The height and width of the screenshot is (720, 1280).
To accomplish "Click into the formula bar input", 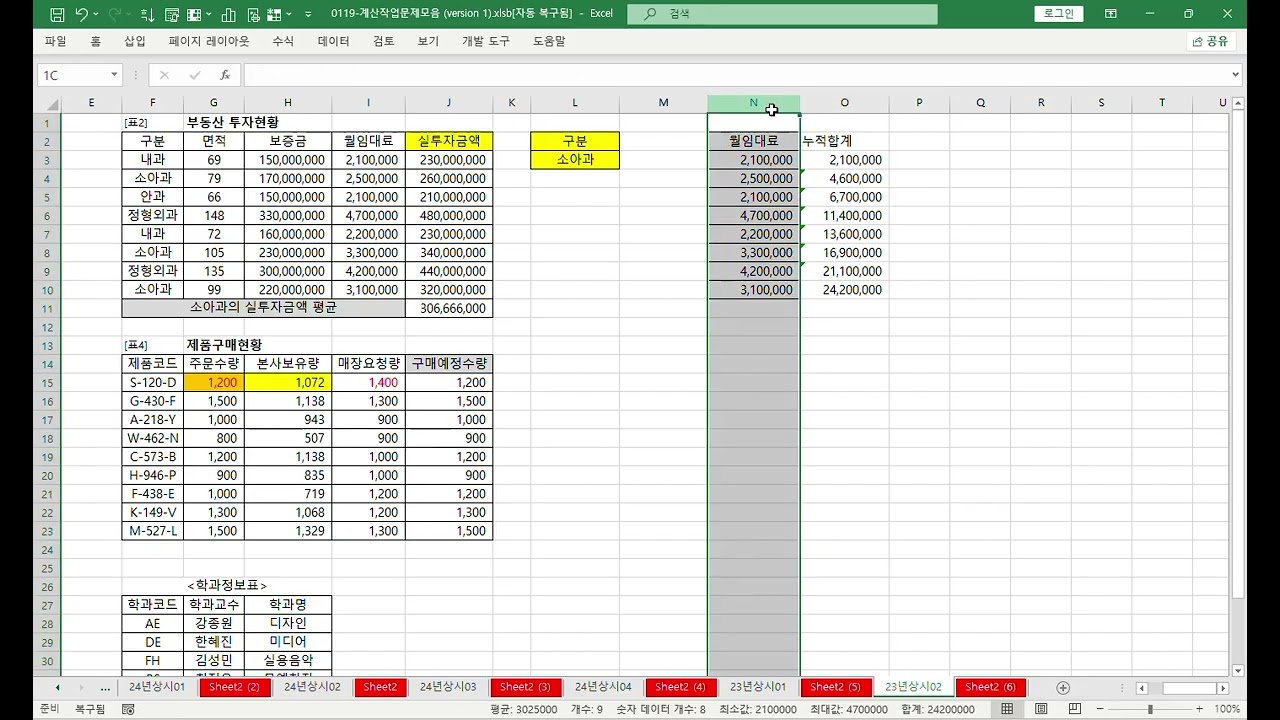I will pos(735,75).
